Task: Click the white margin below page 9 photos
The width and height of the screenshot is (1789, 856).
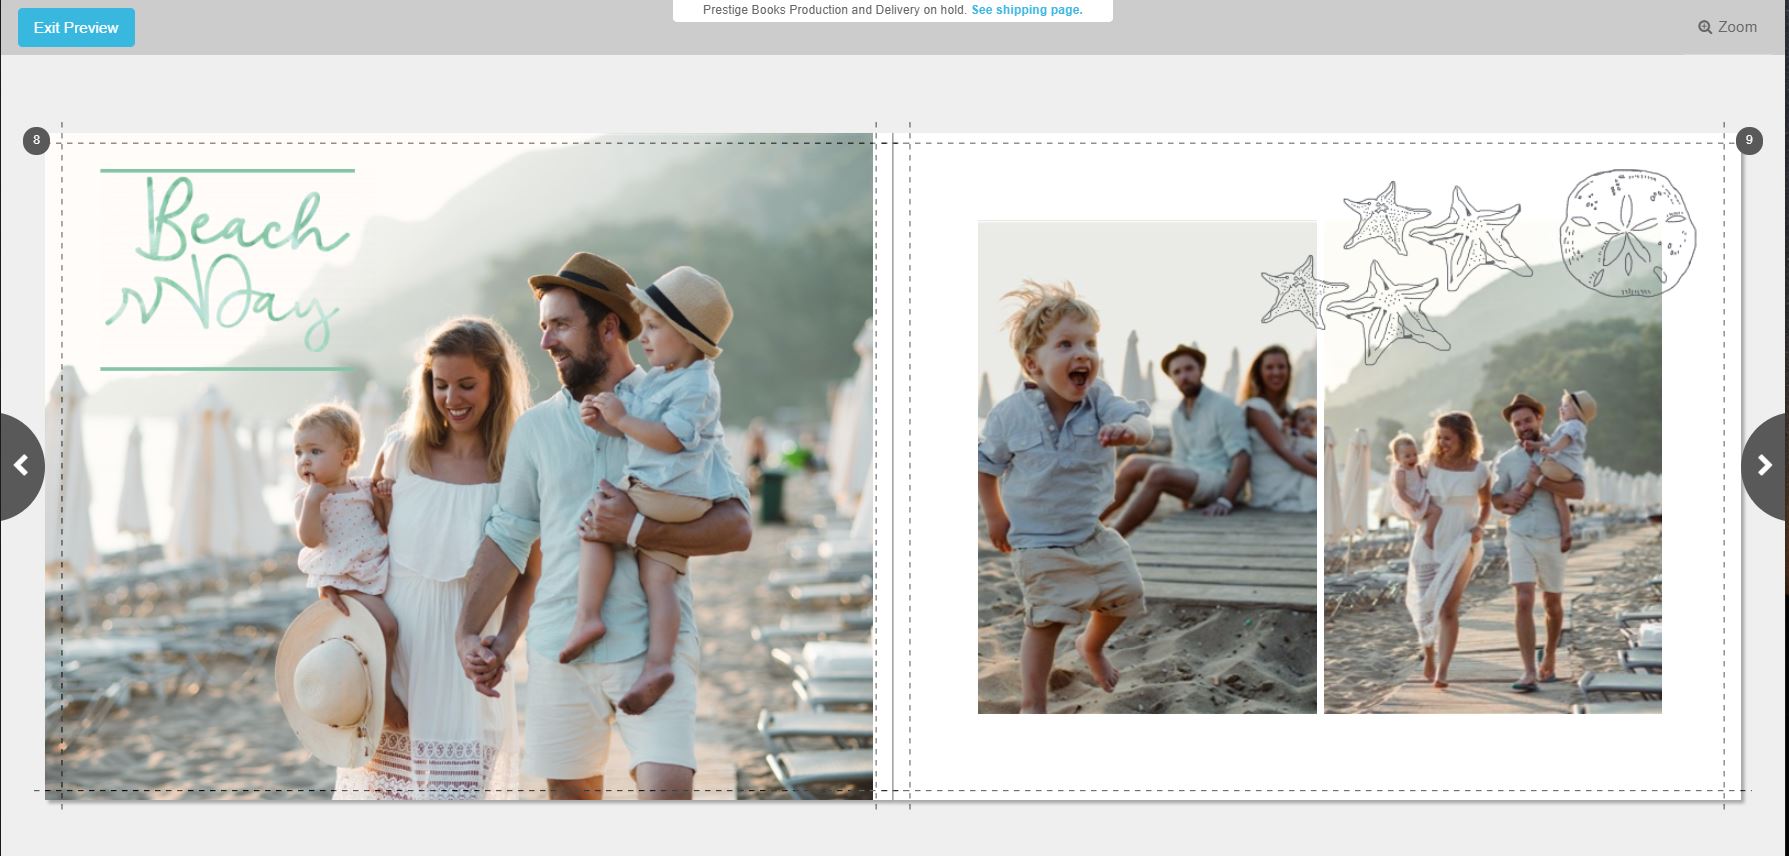Action: click(1320, 752)
